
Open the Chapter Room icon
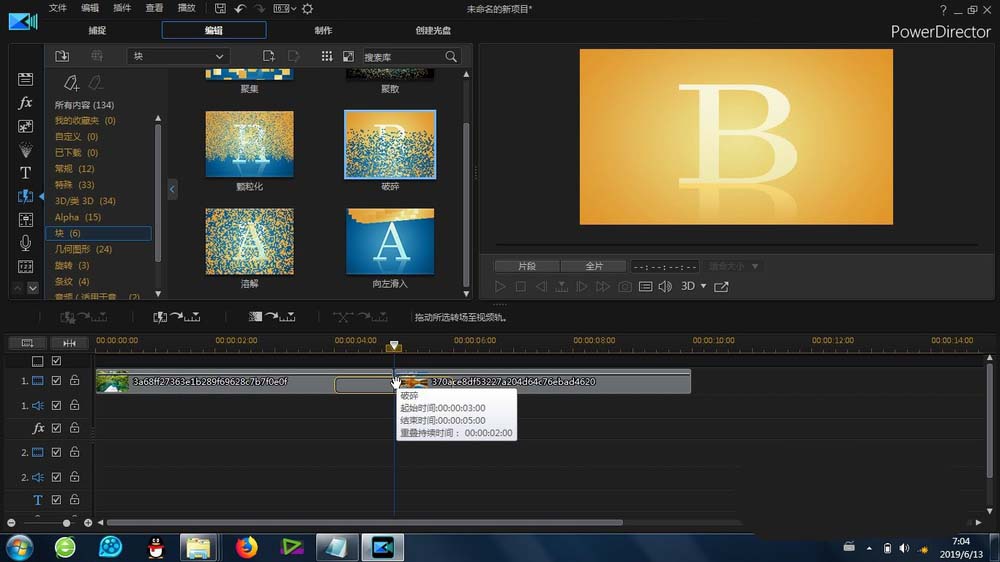[x=26, y=267]
